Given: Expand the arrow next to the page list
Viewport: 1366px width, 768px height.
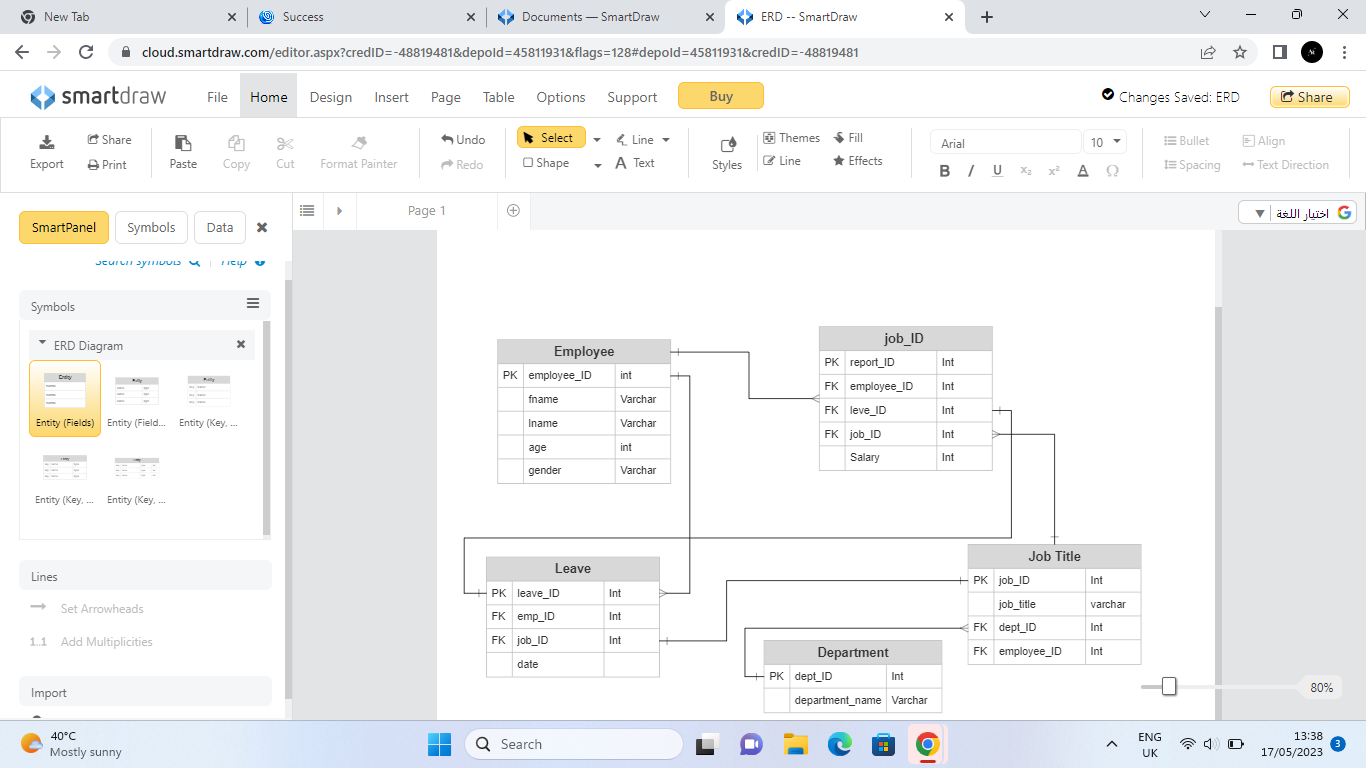Looking at the screenshot, I should click(x=339, y=210).
